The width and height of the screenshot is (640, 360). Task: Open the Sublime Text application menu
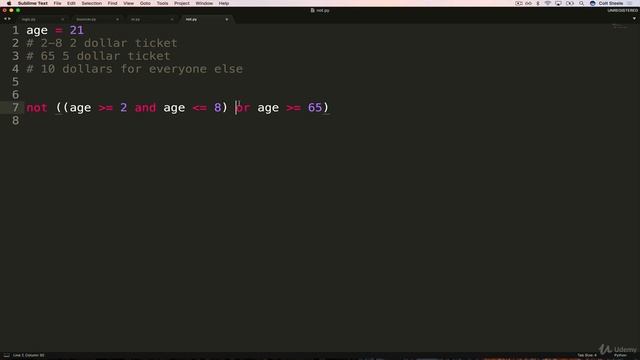33,3
